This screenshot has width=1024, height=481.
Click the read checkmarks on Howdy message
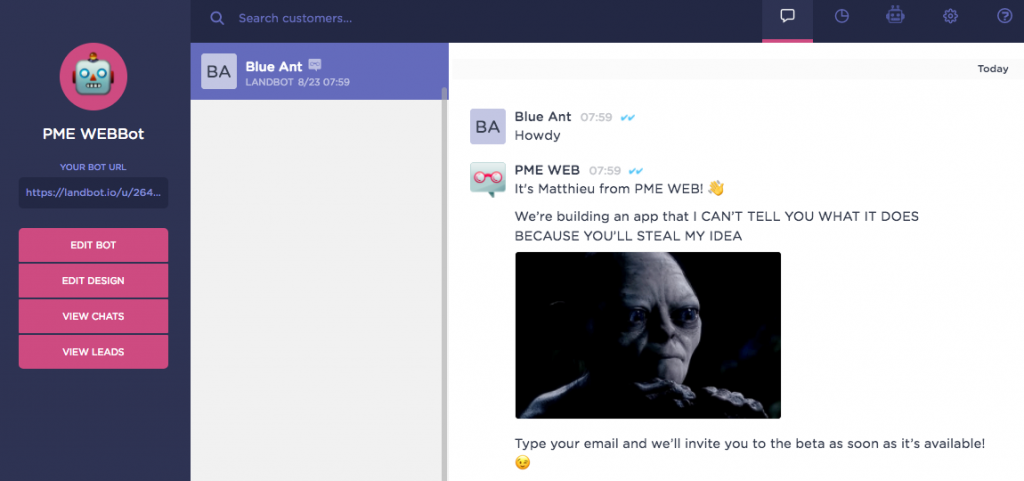628,117
